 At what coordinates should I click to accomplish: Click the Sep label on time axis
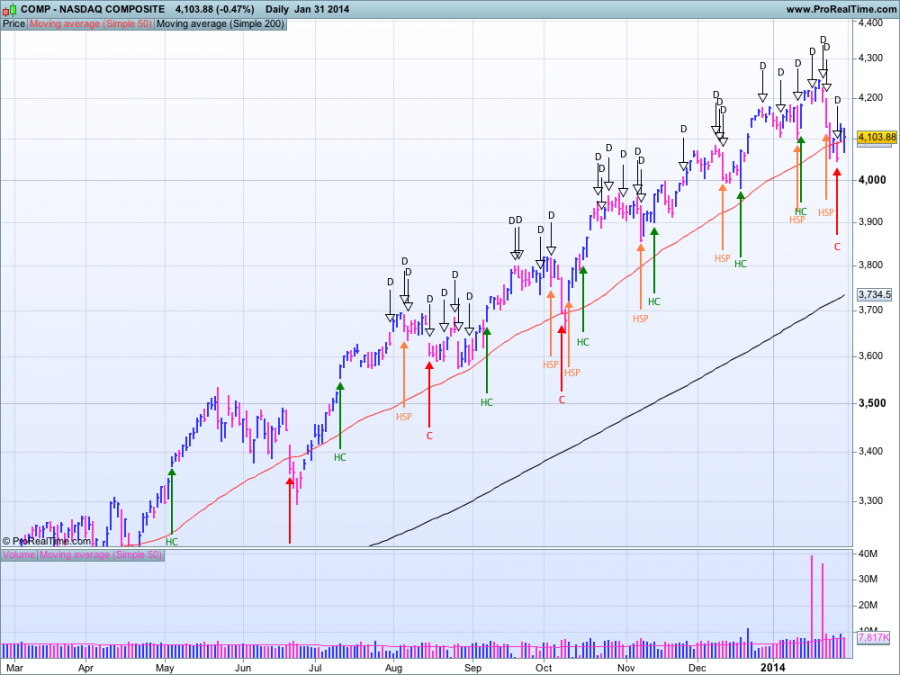(472, 668)
